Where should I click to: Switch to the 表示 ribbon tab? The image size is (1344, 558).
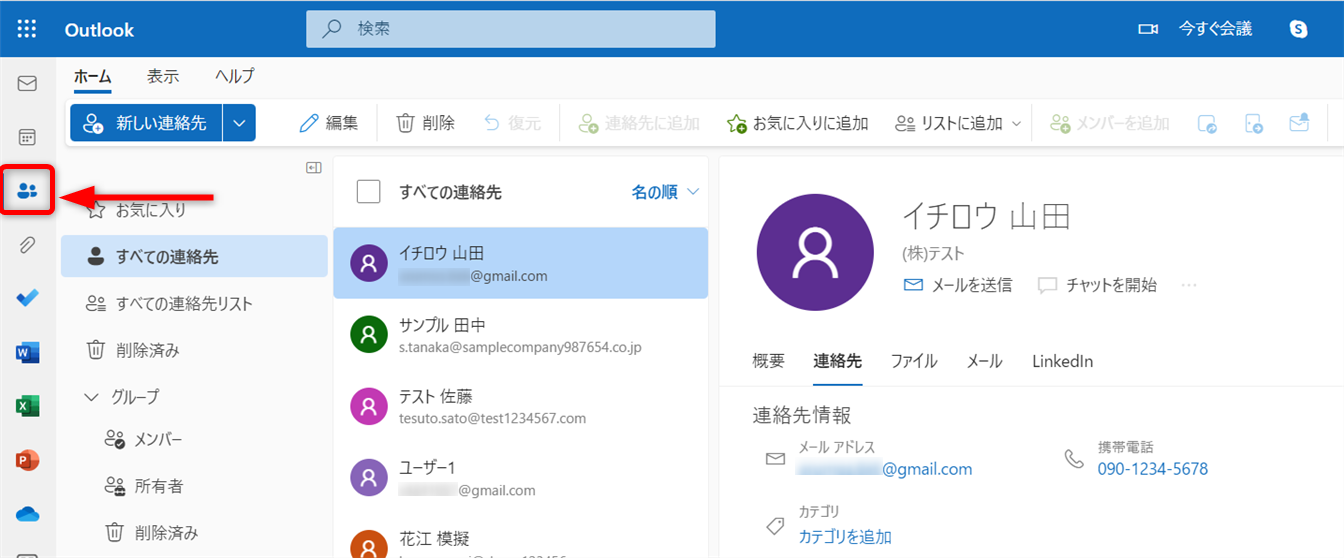(163, 76)
